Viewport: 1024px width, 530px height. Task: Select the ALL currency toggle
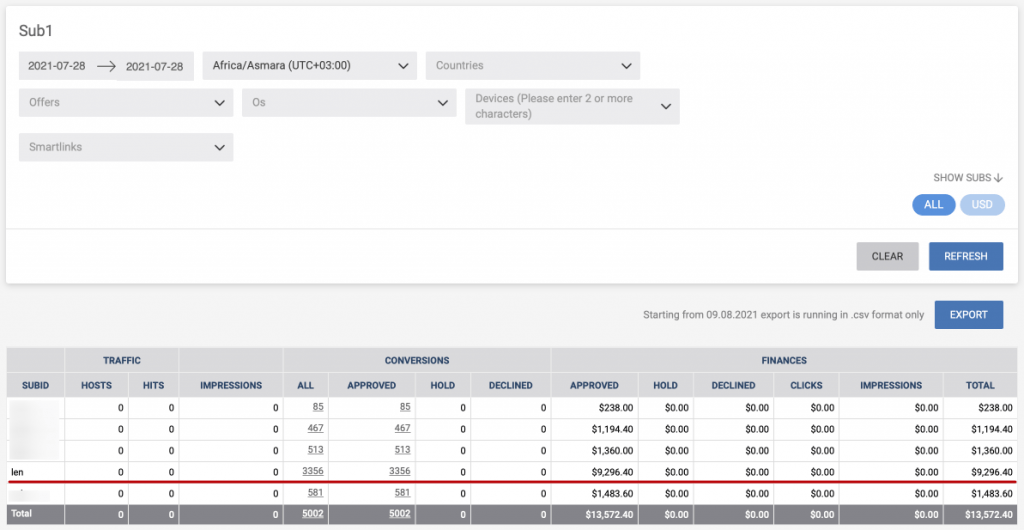(933, 205)
